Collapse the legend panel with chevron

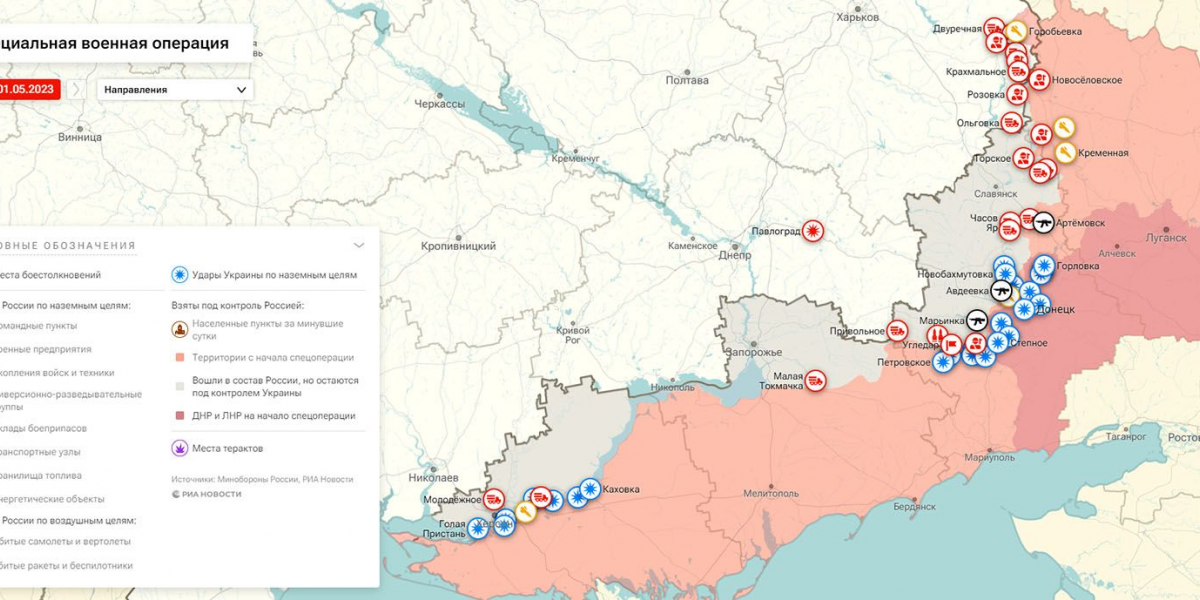(359, 245)
